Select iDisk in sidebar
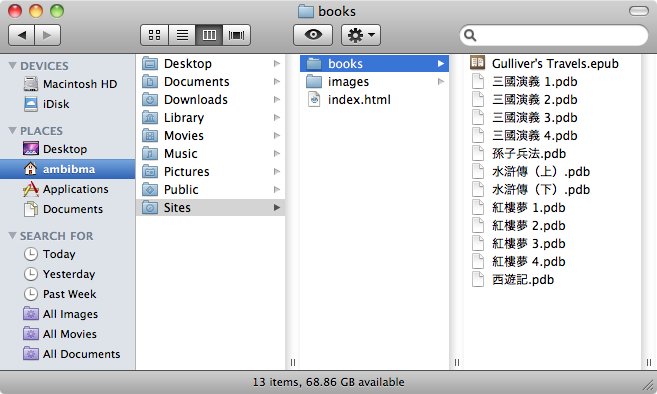The height and width of the screenshot is (394, 657). coord(67,104)
